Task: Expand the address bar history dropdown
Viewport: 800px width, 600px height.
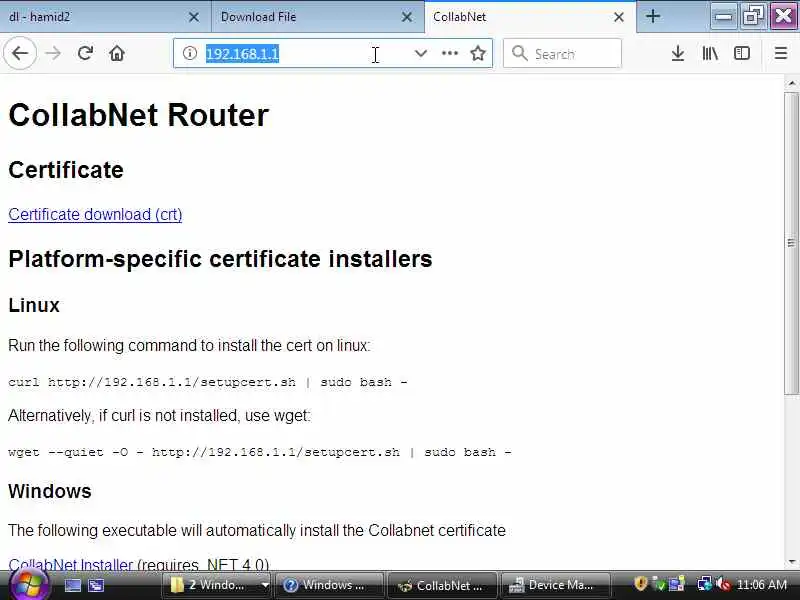Action: point(420,53)
